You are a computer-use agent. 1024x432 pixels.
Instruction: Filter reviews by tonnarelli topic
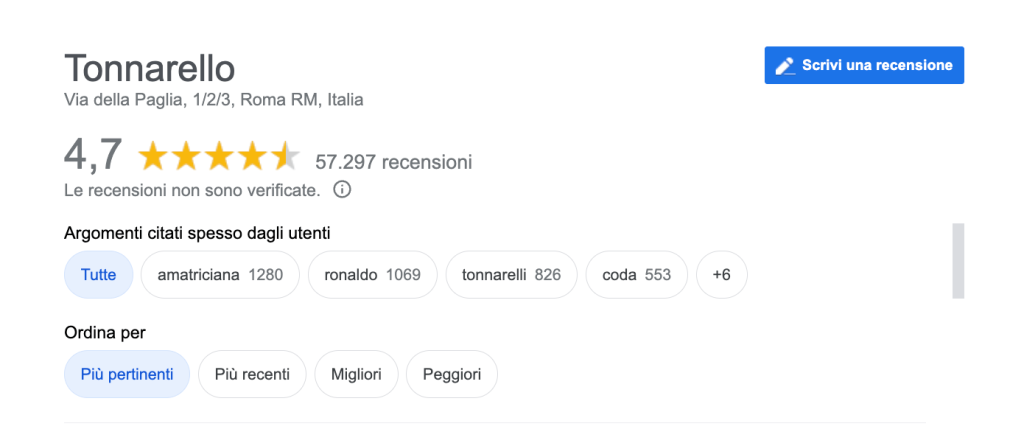tap(511, 275)
